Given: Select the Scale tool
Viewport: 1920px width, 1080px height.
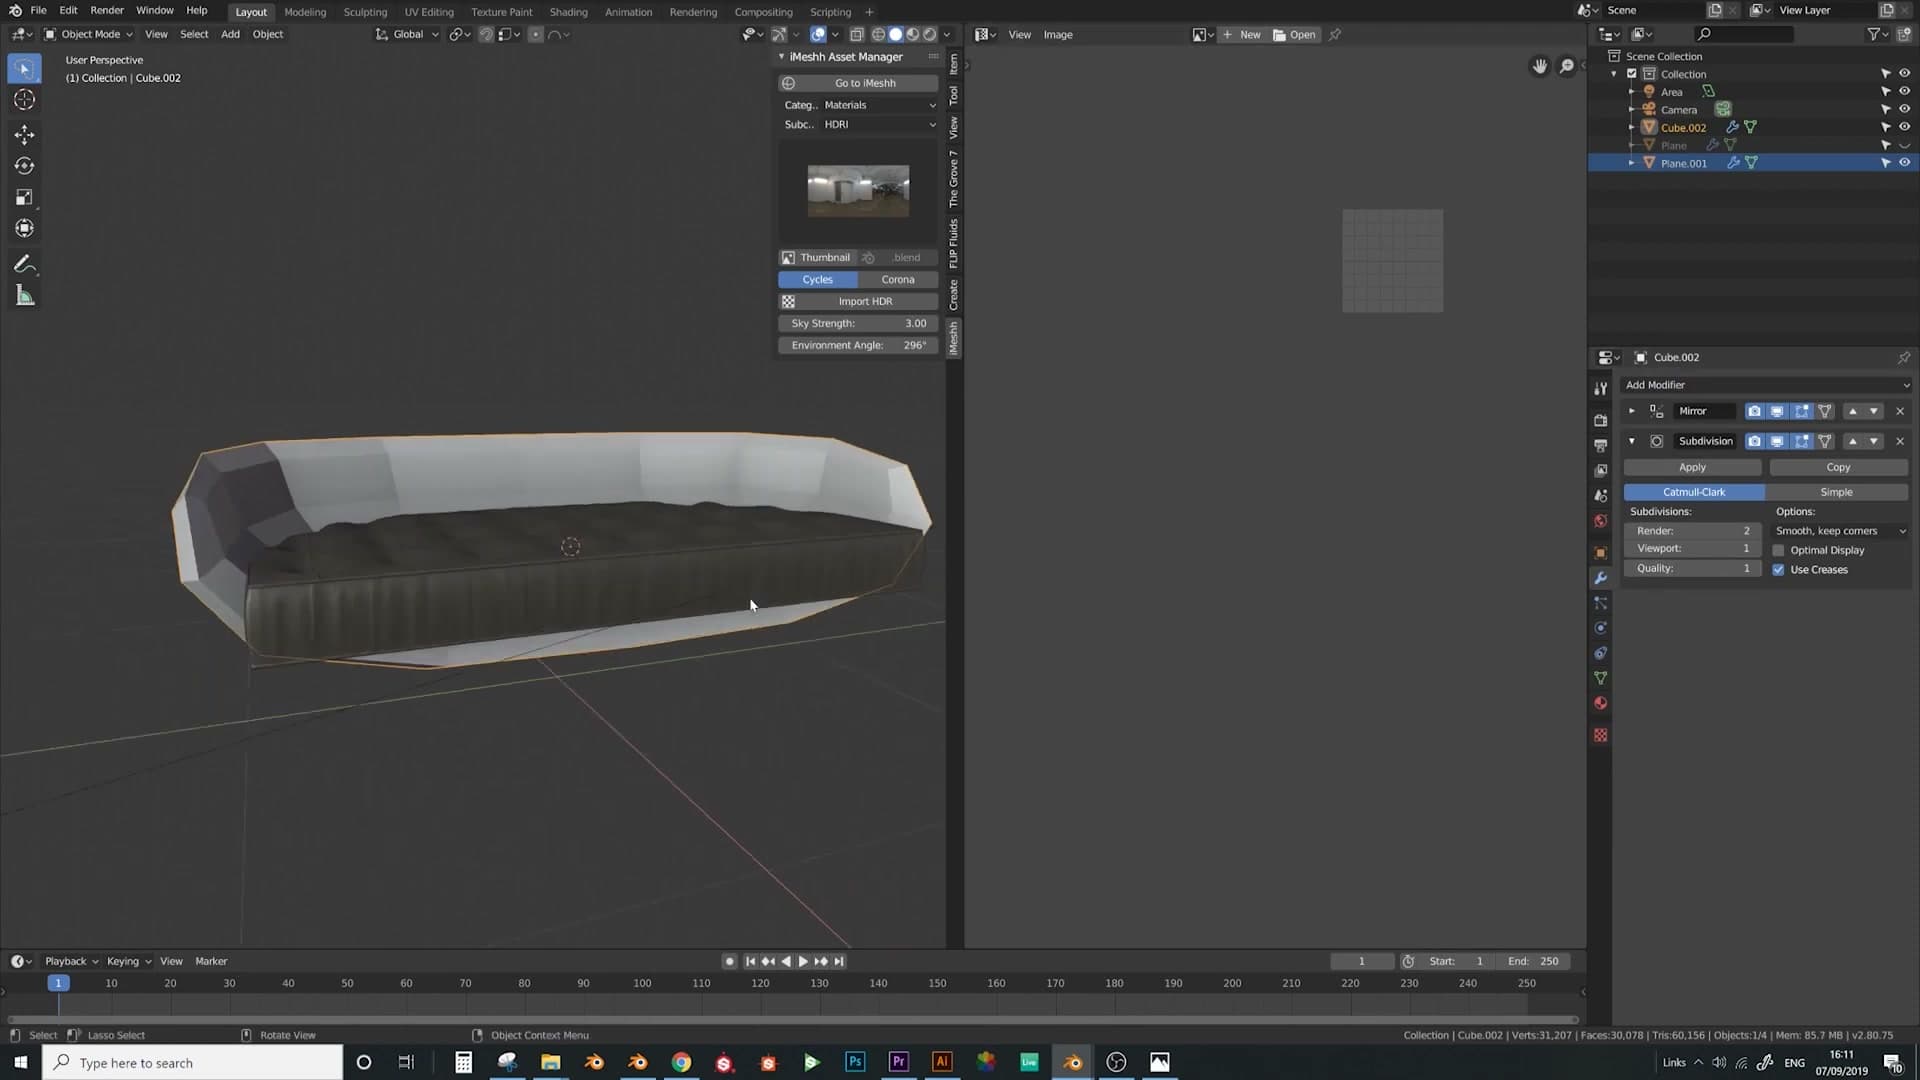Looking at the screenshot, I should 24,197.
